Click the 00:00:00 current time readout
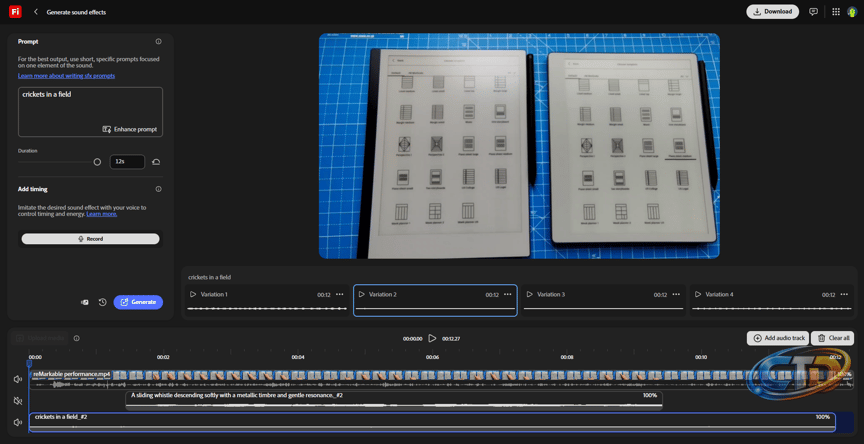Image resolution: width=864 pixels, height=444 pixels. click(x=412, y=339)
